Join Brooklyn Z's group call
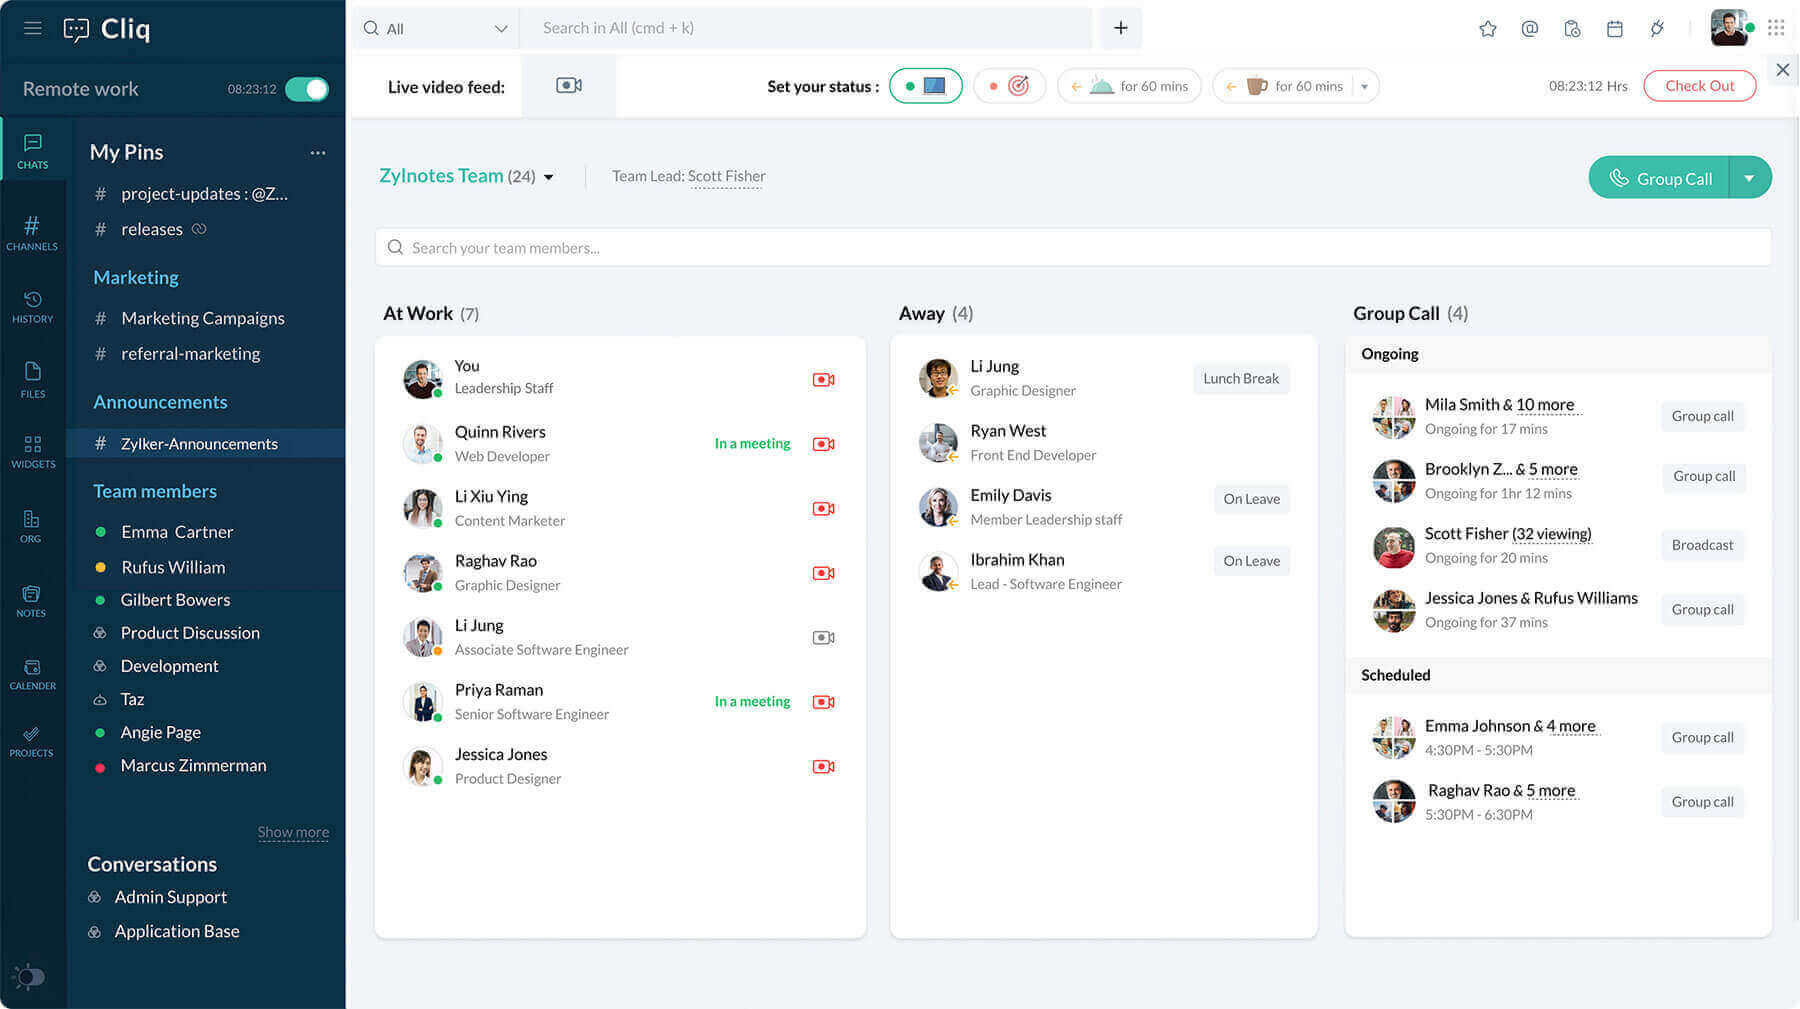 pos(1704,476)
